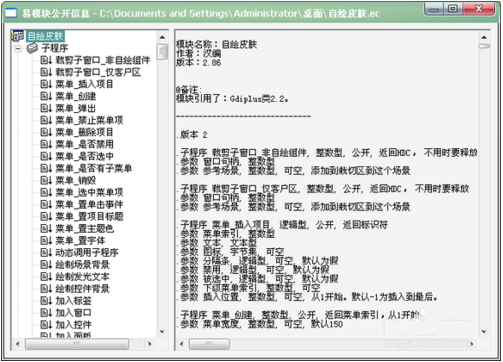Viewport: 503px width, 362px height.
Task: Click tree panel's horizontal scrollbar thumb
Action: point(77,344)
